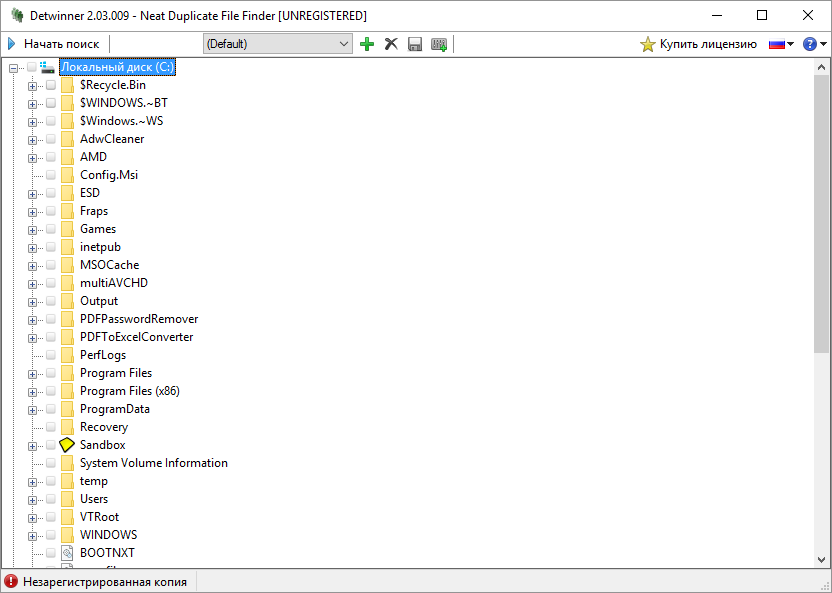Tick the Users folder checkbox
832x593 pixels.
pos(51,499)
